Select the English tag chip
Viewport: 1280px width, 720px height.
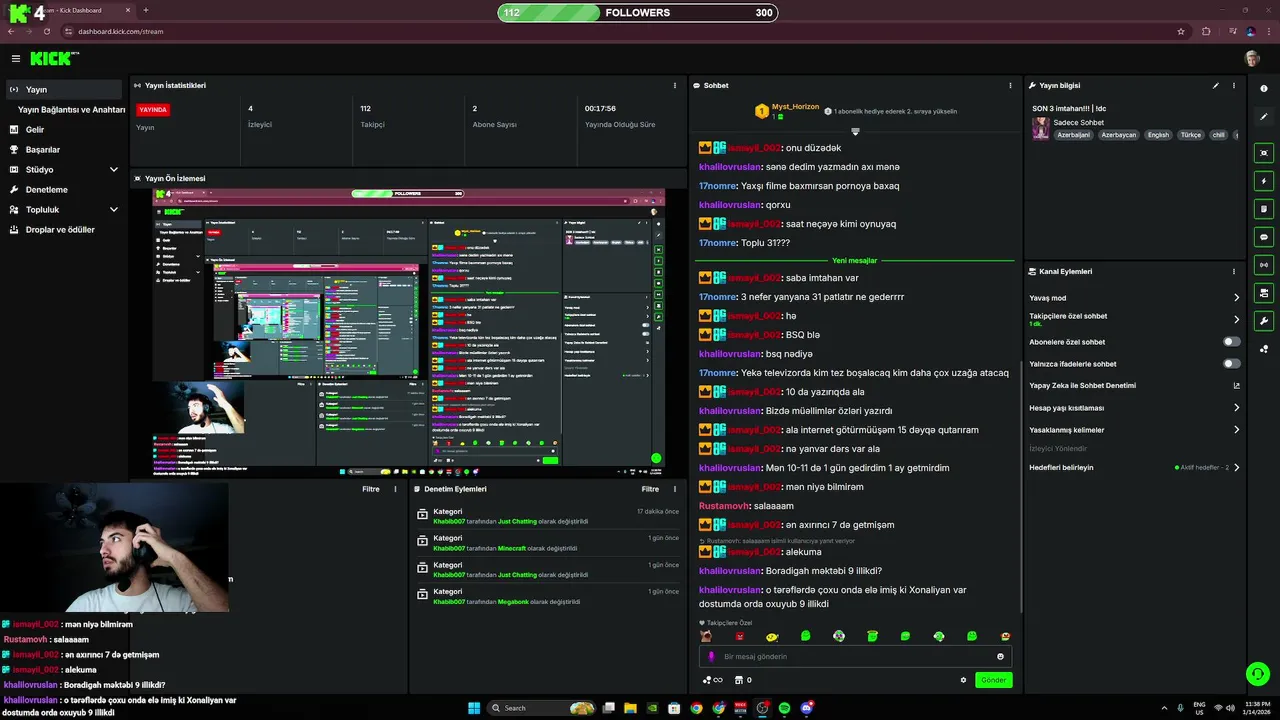[1158, 135]
